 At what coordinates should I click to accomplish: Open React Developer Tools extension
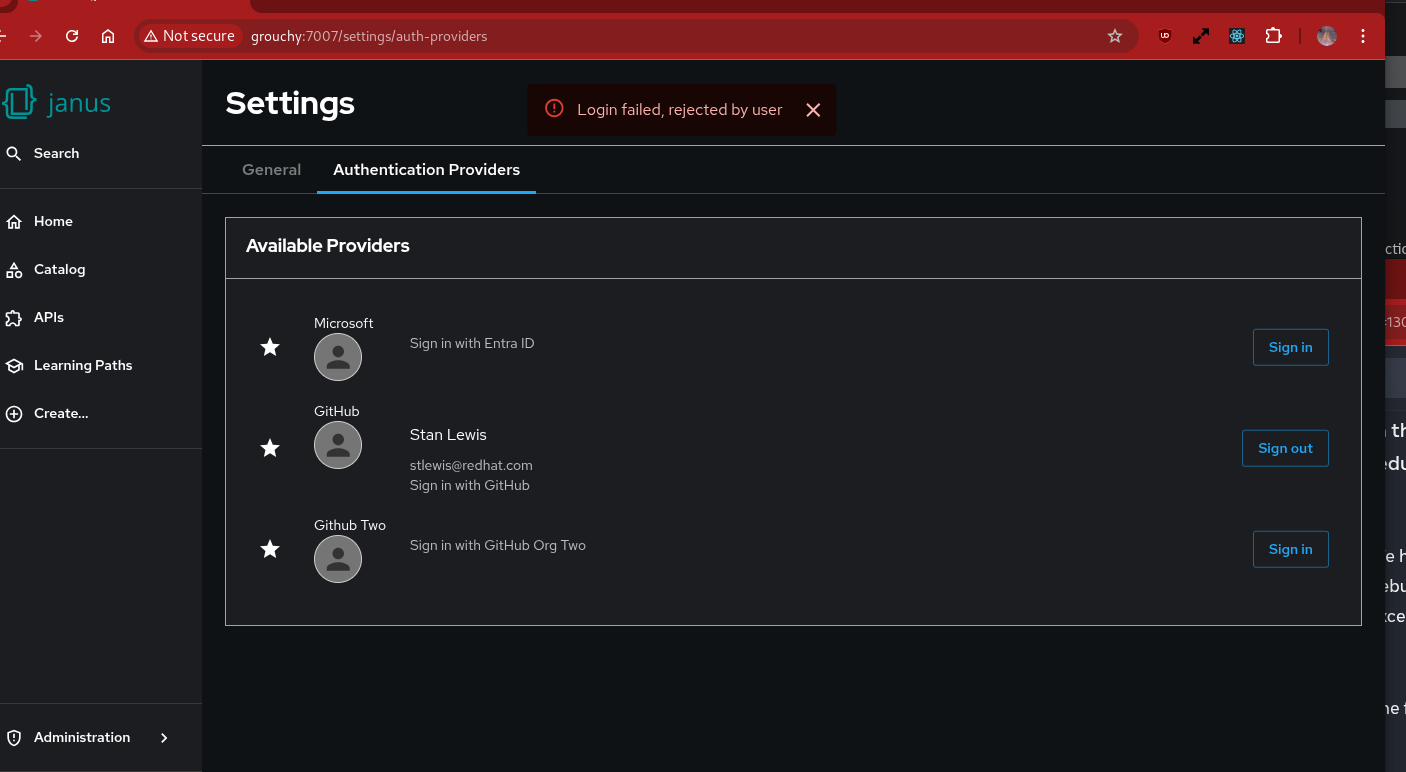click(x=1237, y=36)
